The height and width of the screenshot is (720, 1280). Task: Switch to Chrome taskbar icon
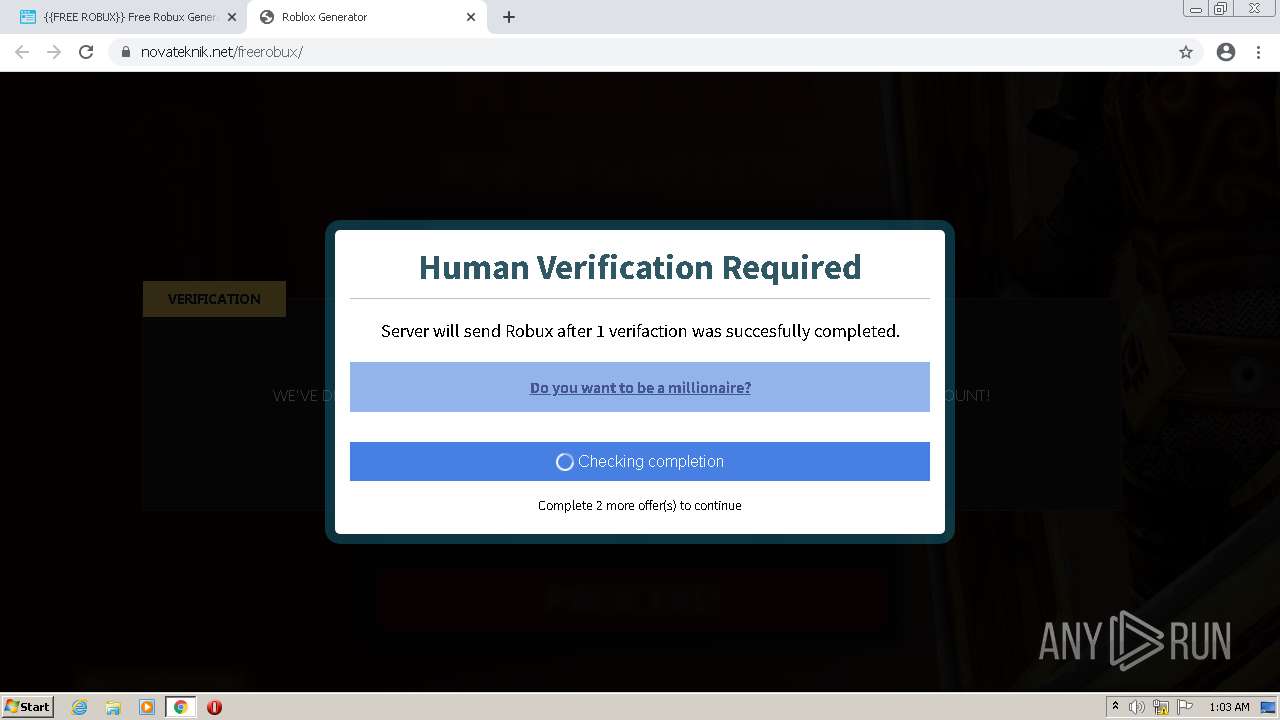(x=180, y=707)
